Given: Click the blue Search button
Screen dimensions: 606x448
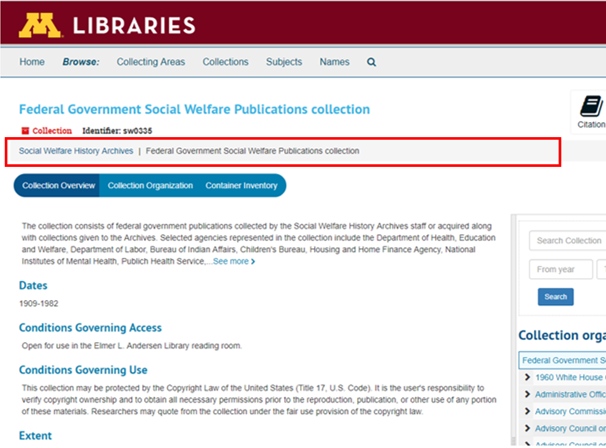Looking at the screenshot, I should coord(556,297).
